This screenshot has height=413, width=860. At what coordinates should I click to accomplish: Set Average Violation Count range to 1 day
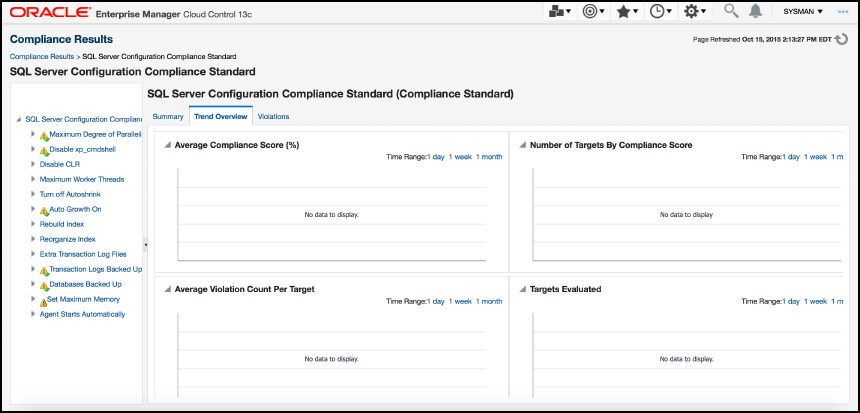pos(436,301)
